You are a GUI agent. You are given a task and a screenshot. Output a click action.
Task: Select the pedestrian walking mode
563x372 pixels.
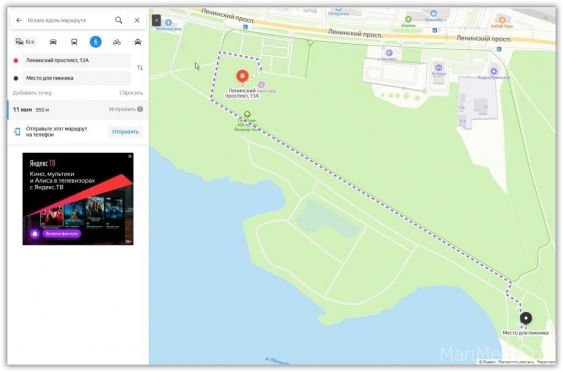[96, 42]
